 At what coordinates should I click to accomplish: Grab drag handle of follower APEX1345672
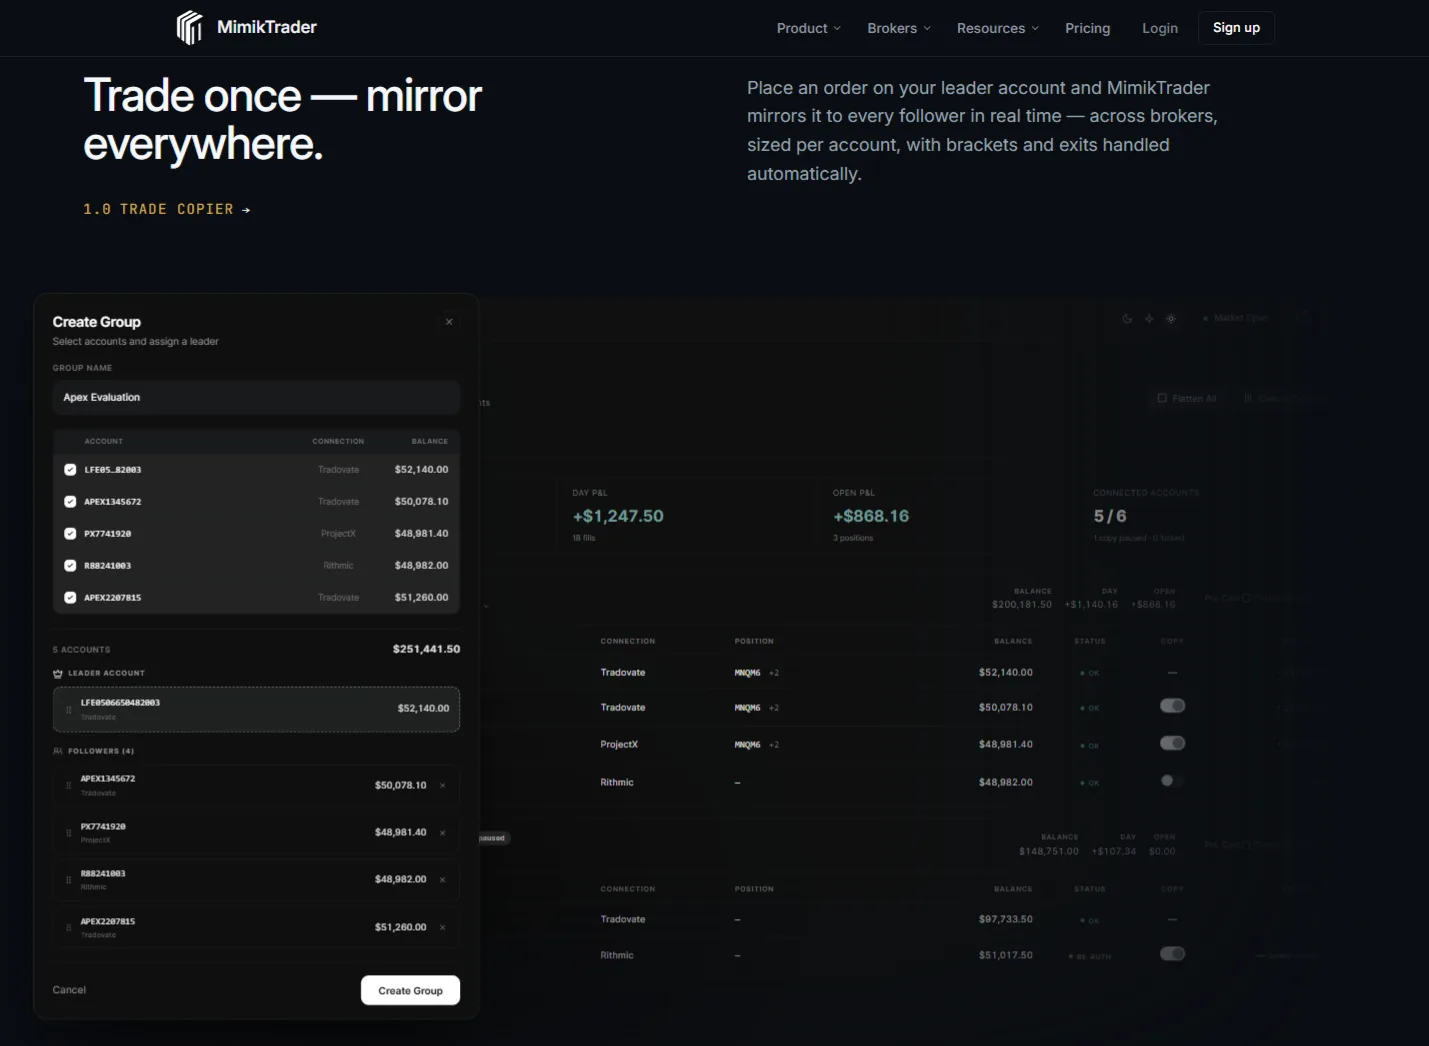pyautogui.click(x=68, y=786)
